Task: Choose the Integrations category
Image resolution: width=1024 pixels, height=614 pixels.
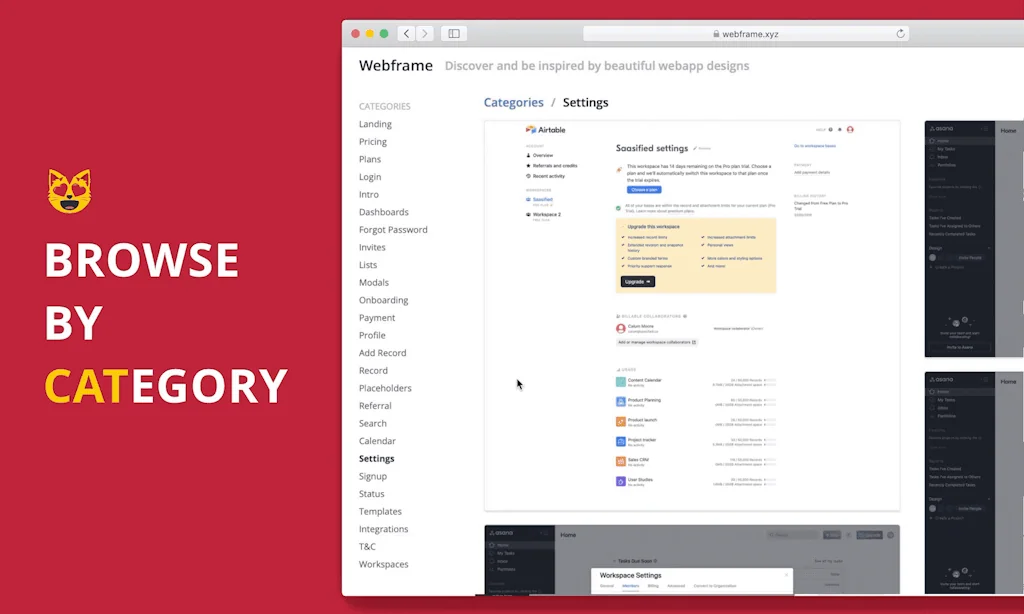Action: 383,530
